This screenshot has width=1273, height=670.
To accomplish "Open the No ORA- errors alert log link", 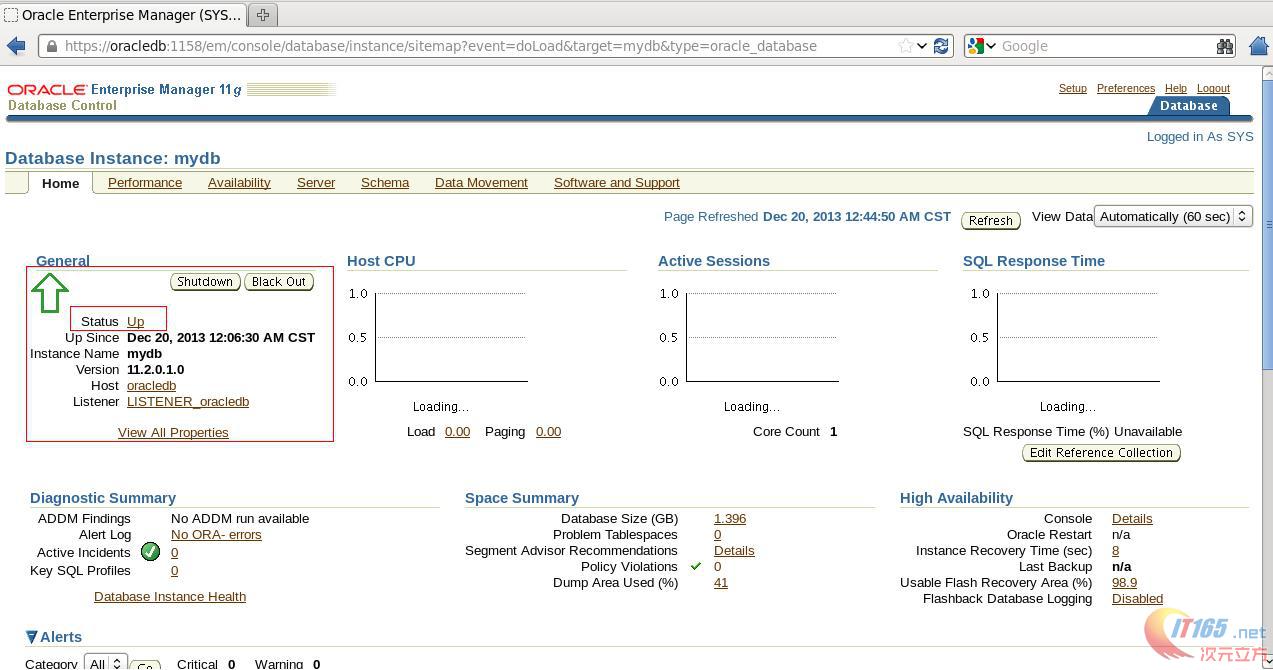I will click(216, 534).
